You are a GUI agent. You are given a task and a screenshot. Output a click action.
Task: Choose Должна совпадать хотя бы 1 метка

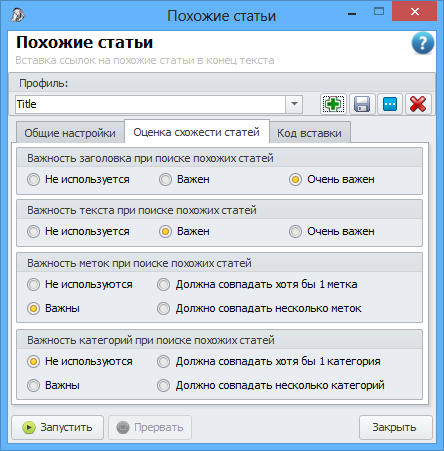(x=257, y=285)
